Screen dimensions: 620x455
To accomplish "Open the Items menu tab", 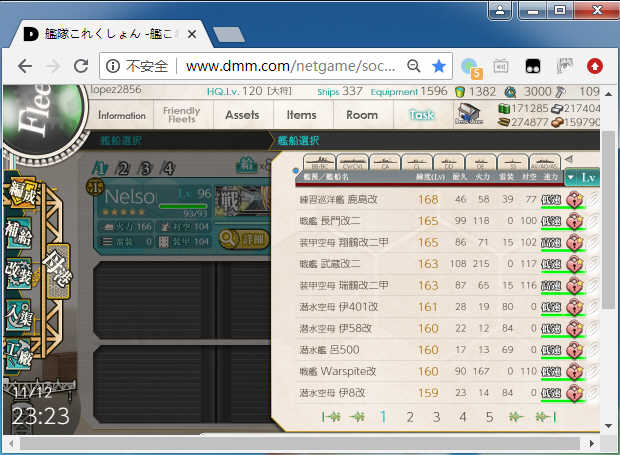I will [301, 115].
